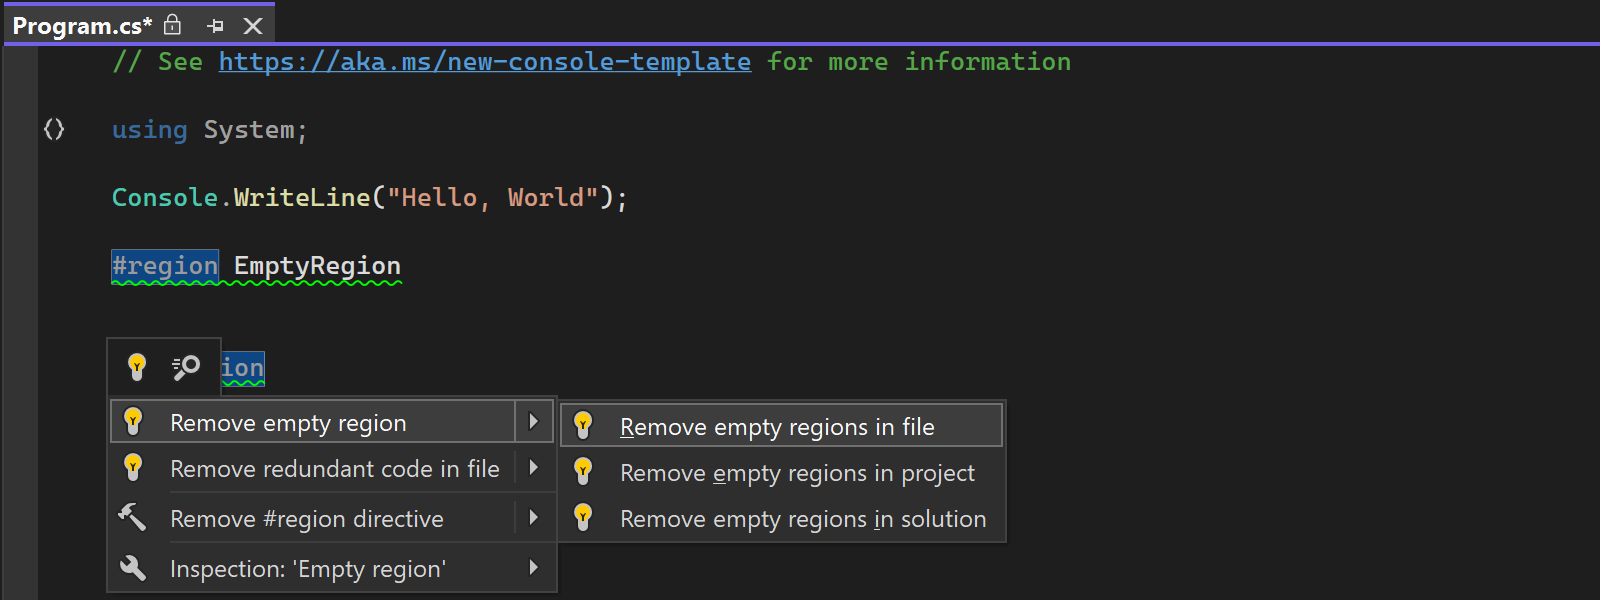This screenshot has height=600, width=1600.
Task: Choose Remove redundant code in file
Action: (334, 469)
